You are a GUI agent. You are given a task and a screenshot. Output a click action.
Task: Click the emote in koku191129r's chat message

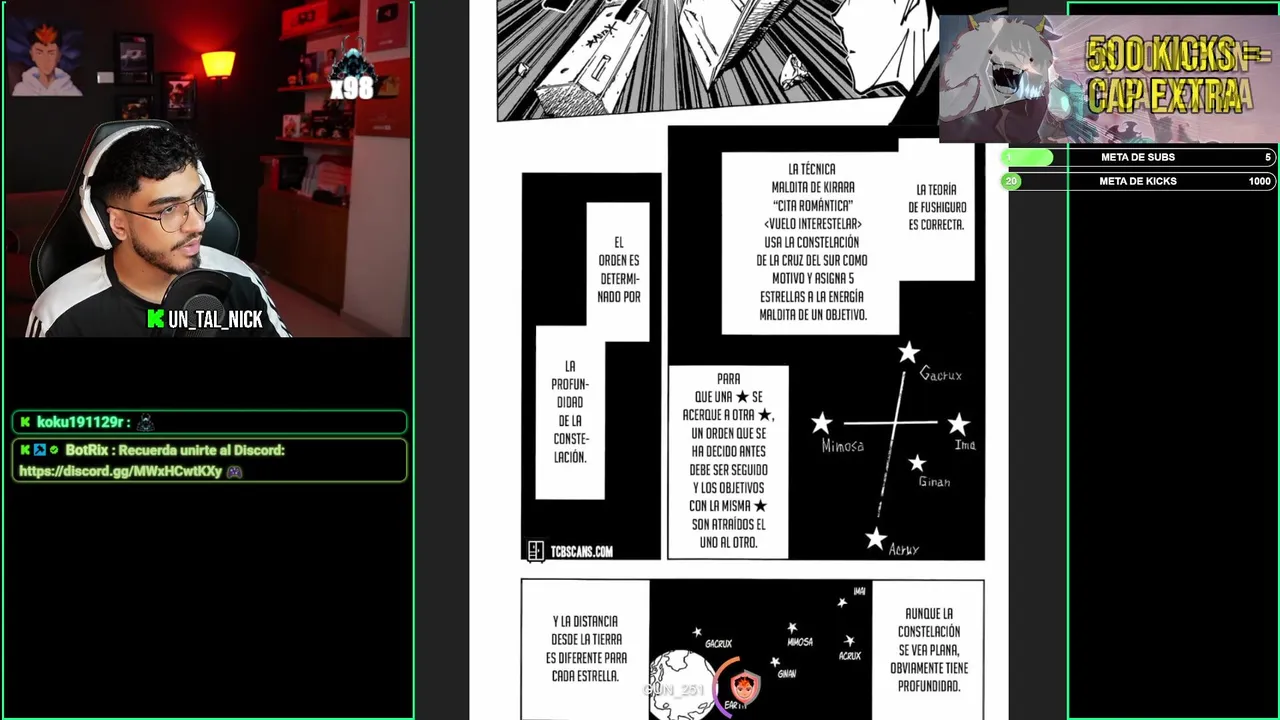(145, 422)
